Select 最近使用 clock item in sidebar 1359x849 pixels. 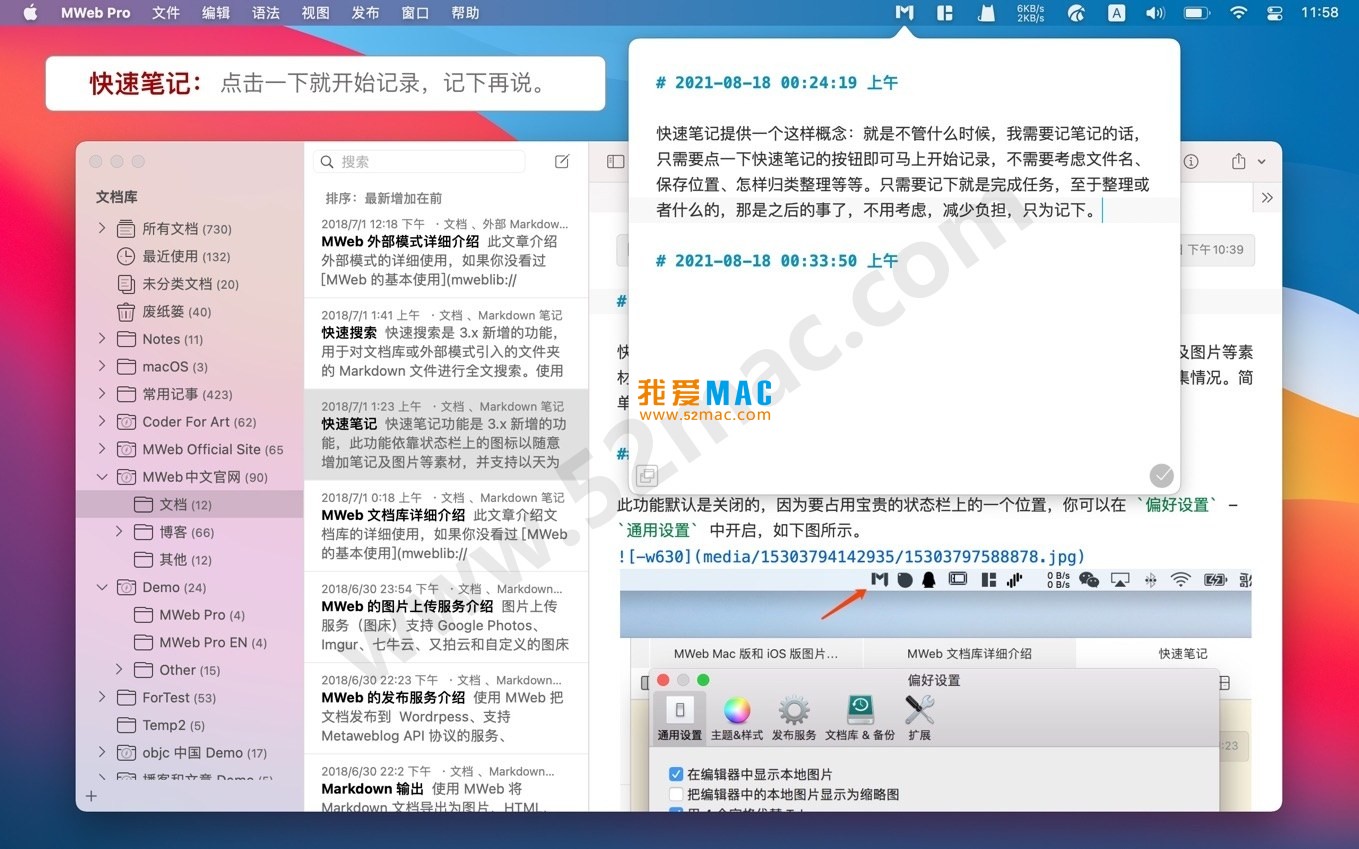click(190, 256)
